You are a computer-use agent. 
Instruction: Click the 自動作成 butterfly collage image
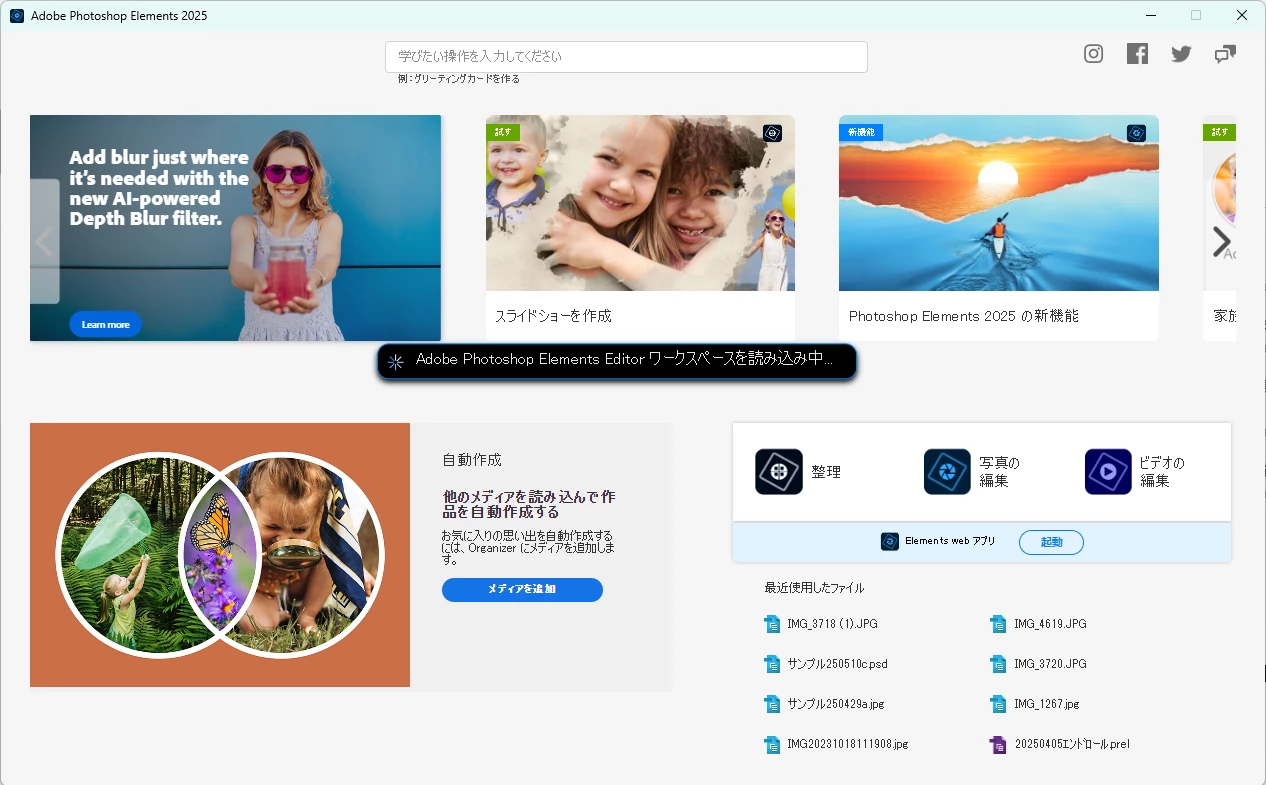[x=220, y=555]
